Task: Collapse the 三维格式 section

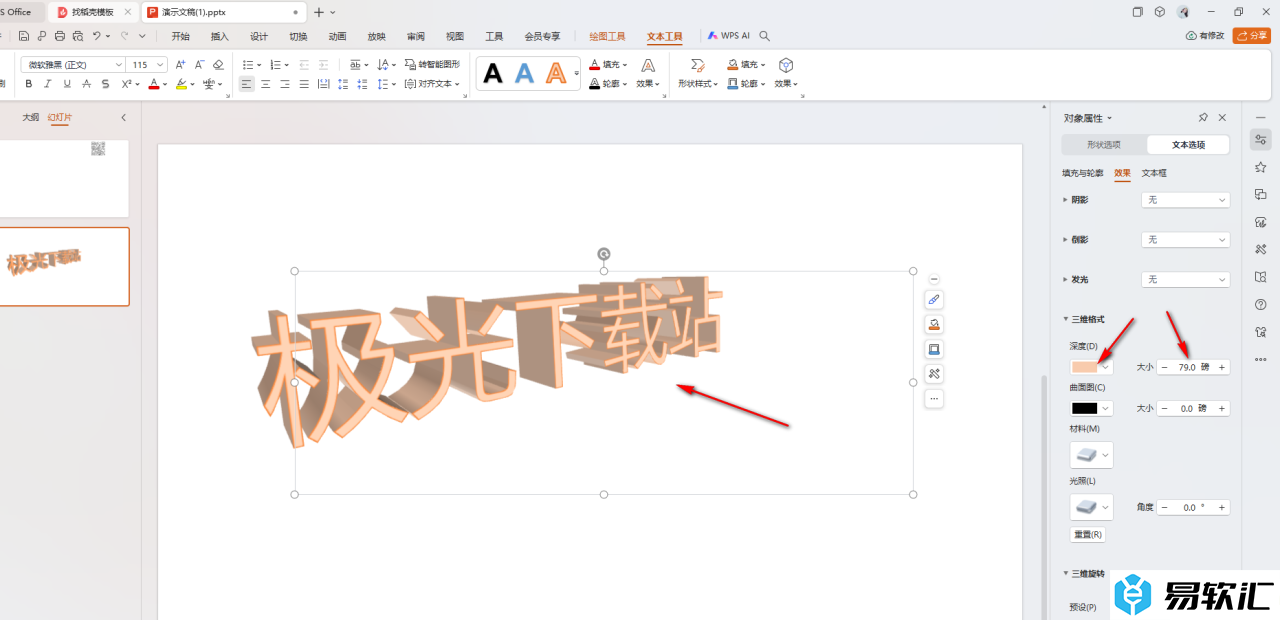Action: [1065, 319]
